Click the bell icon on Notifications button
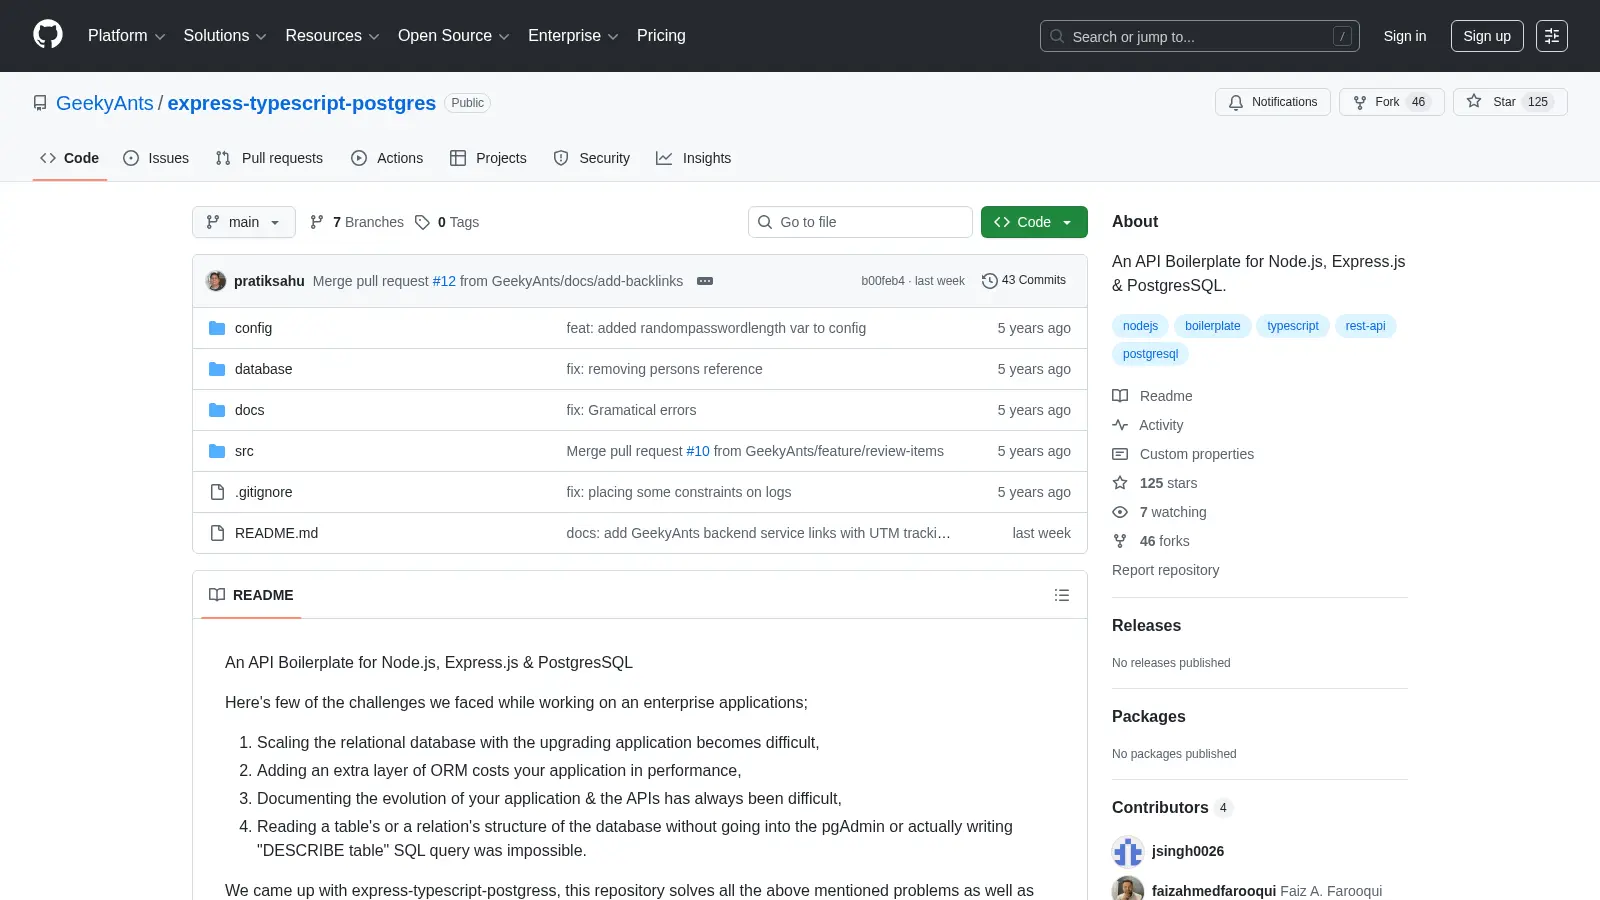 click(1236, 102)
